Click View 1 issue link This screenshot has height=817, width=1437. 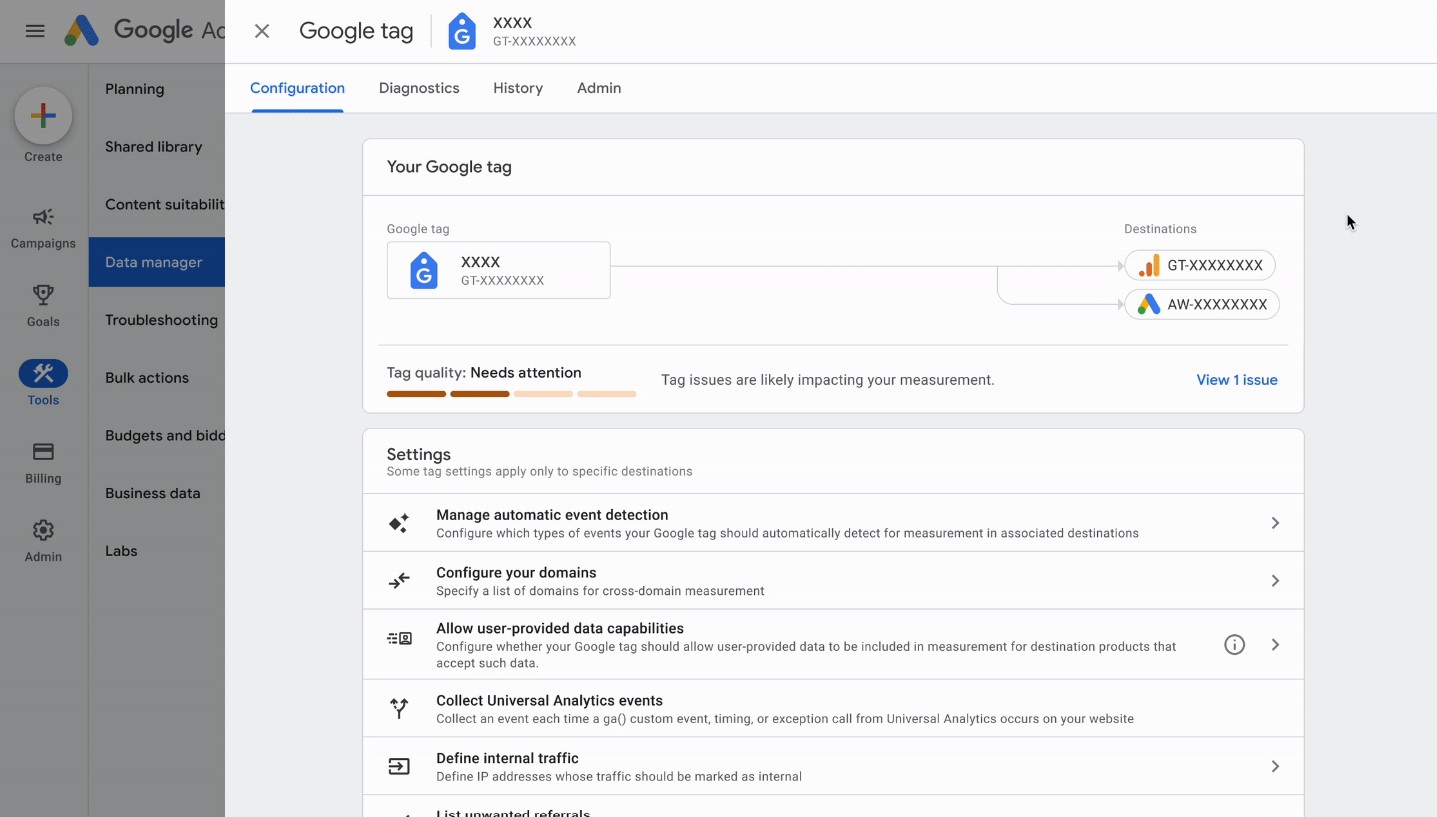(x=1236, y=380)
